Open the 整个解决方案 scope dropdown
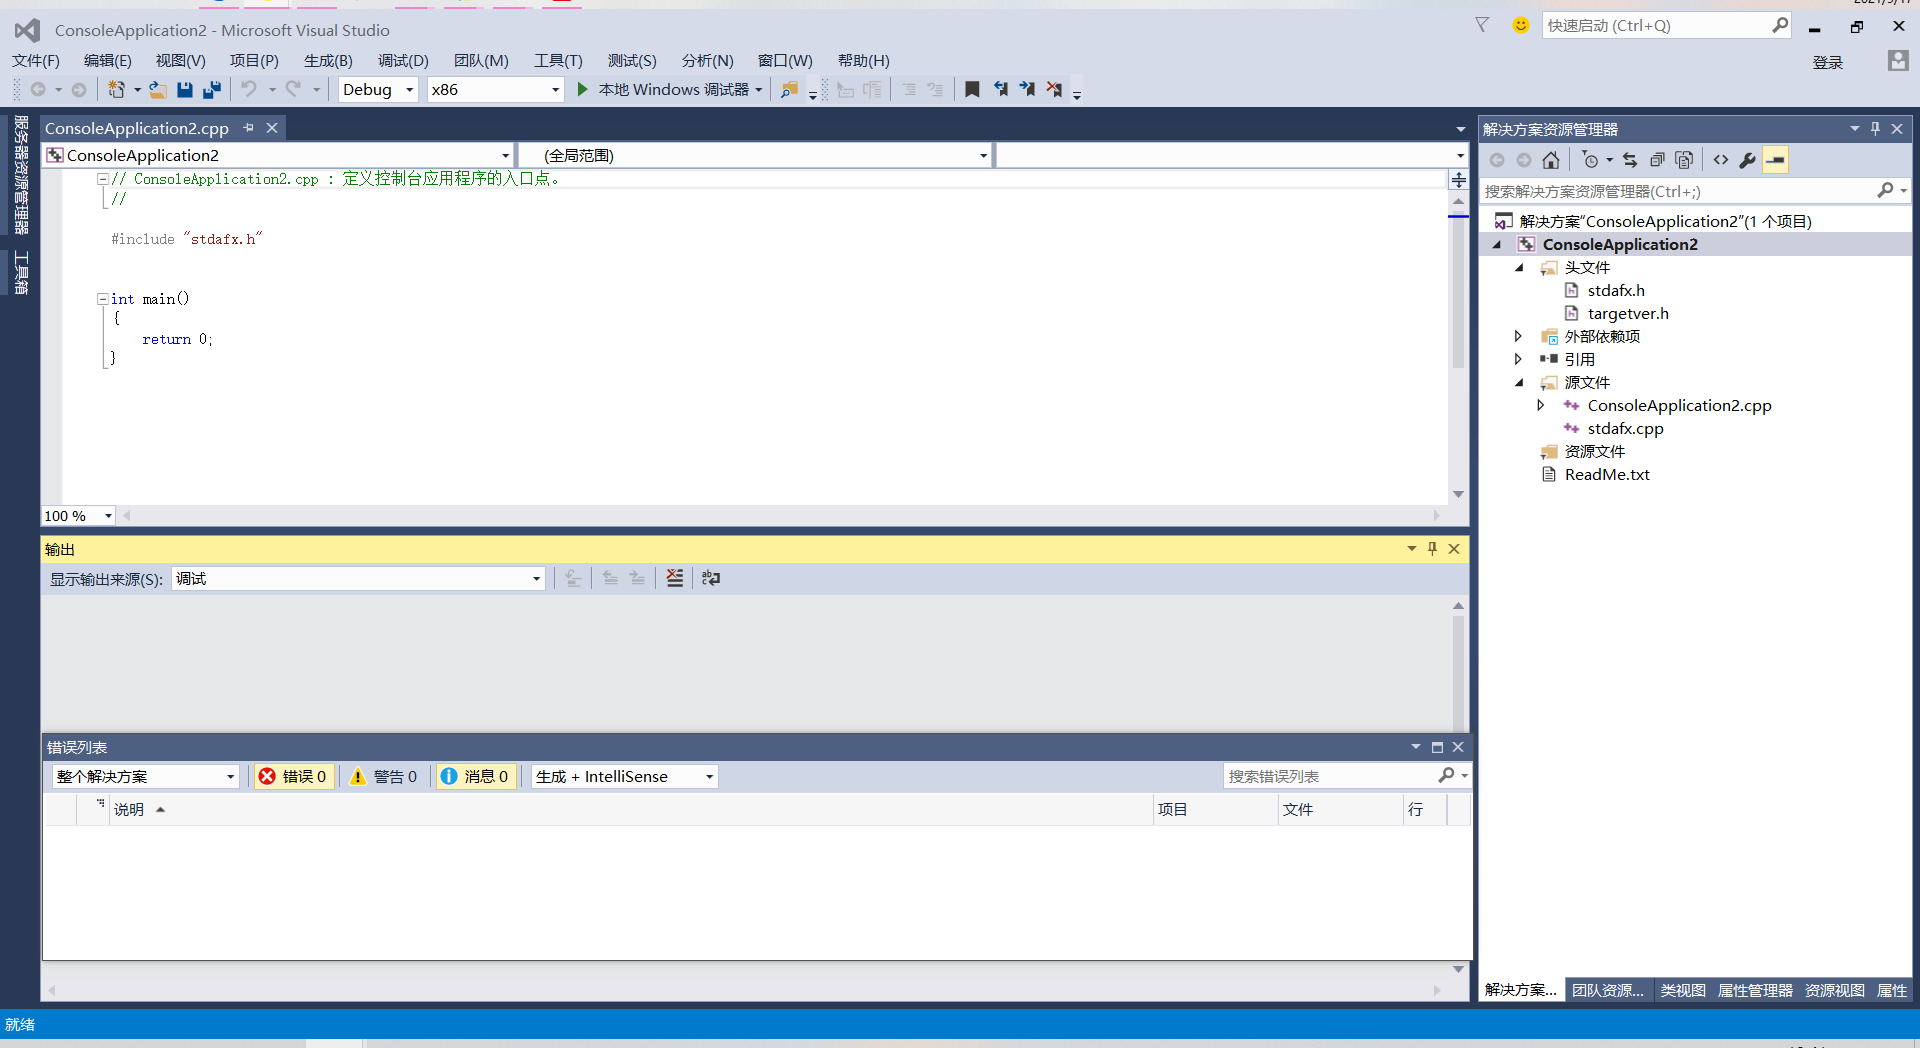1920x1048 pixels. [x=146, y=776]
